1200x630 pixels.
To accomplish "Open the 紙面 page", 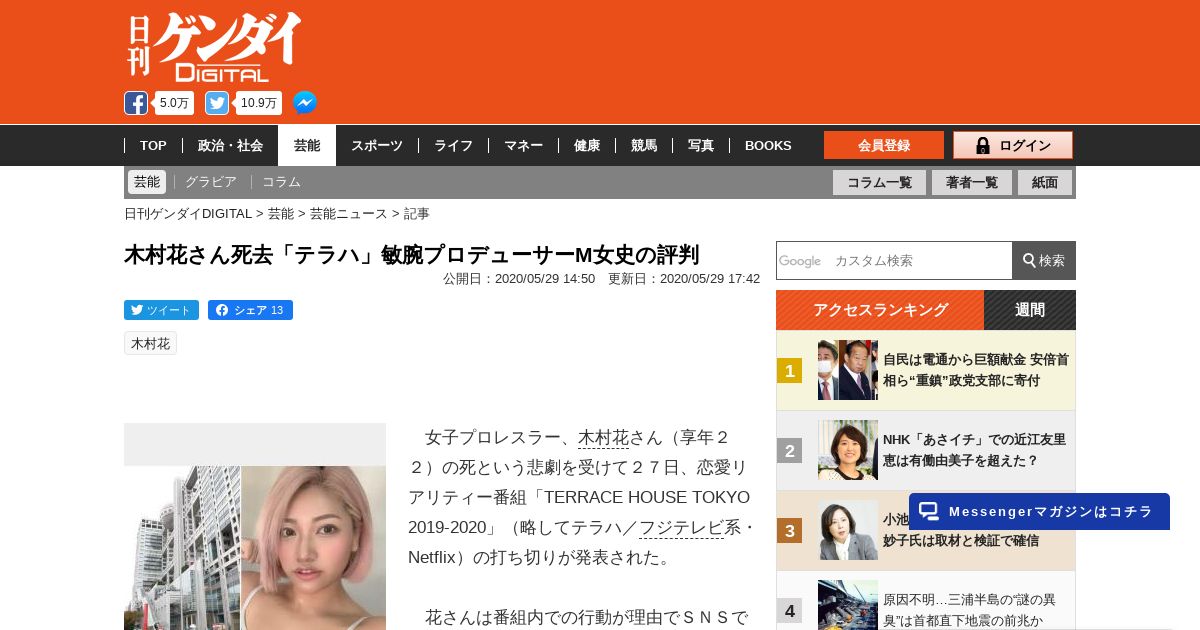I will tap(1045, 182).
